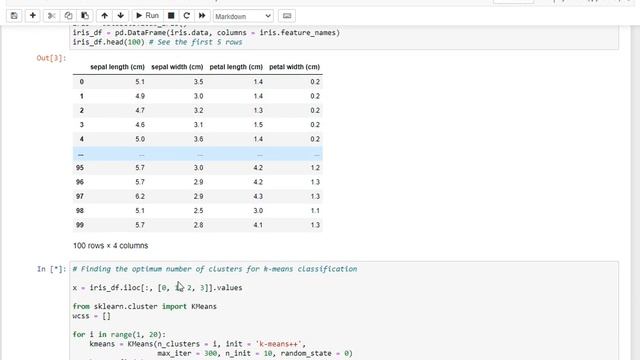Screen dimensions: 640x360
Task: Paste cells below icon
Action: click(85, 16)
